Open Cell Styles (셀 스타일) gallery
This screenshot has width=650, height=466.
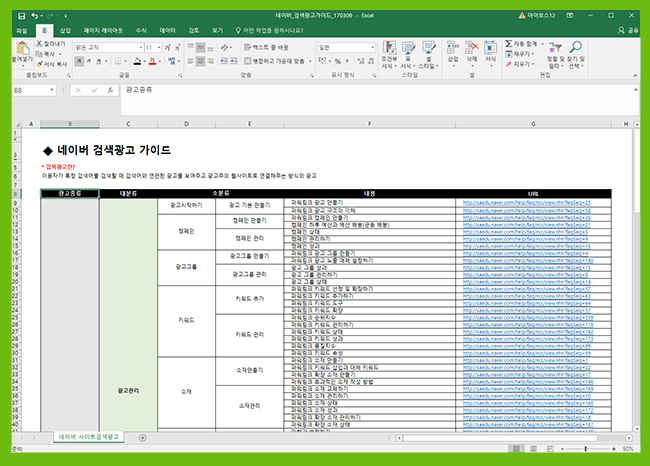point(429,55)
